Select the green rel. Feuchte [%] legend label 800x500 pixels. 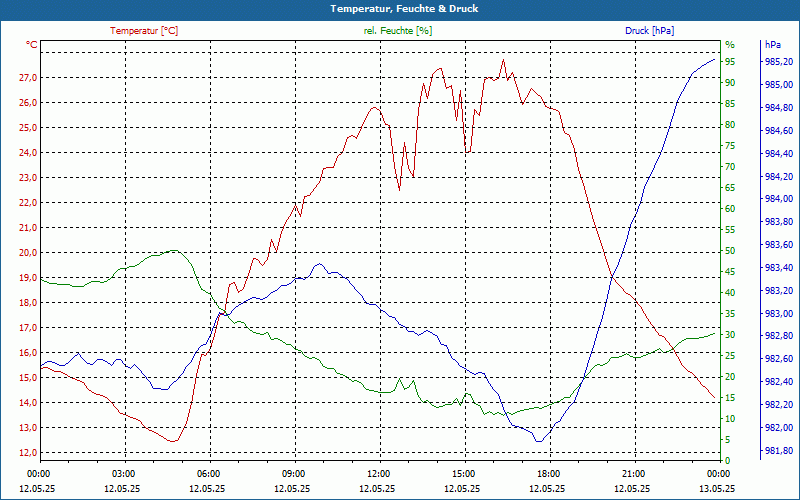[397, 31]
